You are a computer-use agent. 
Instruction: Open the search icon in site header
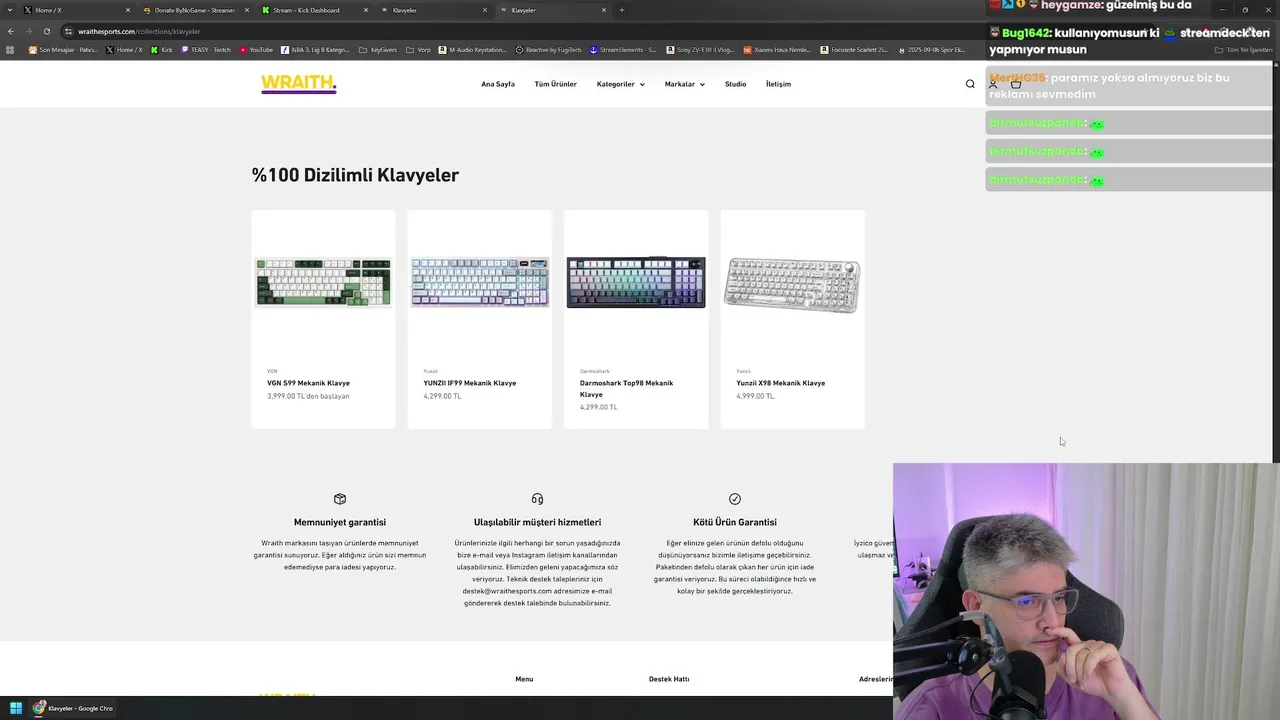pos(970,84)
